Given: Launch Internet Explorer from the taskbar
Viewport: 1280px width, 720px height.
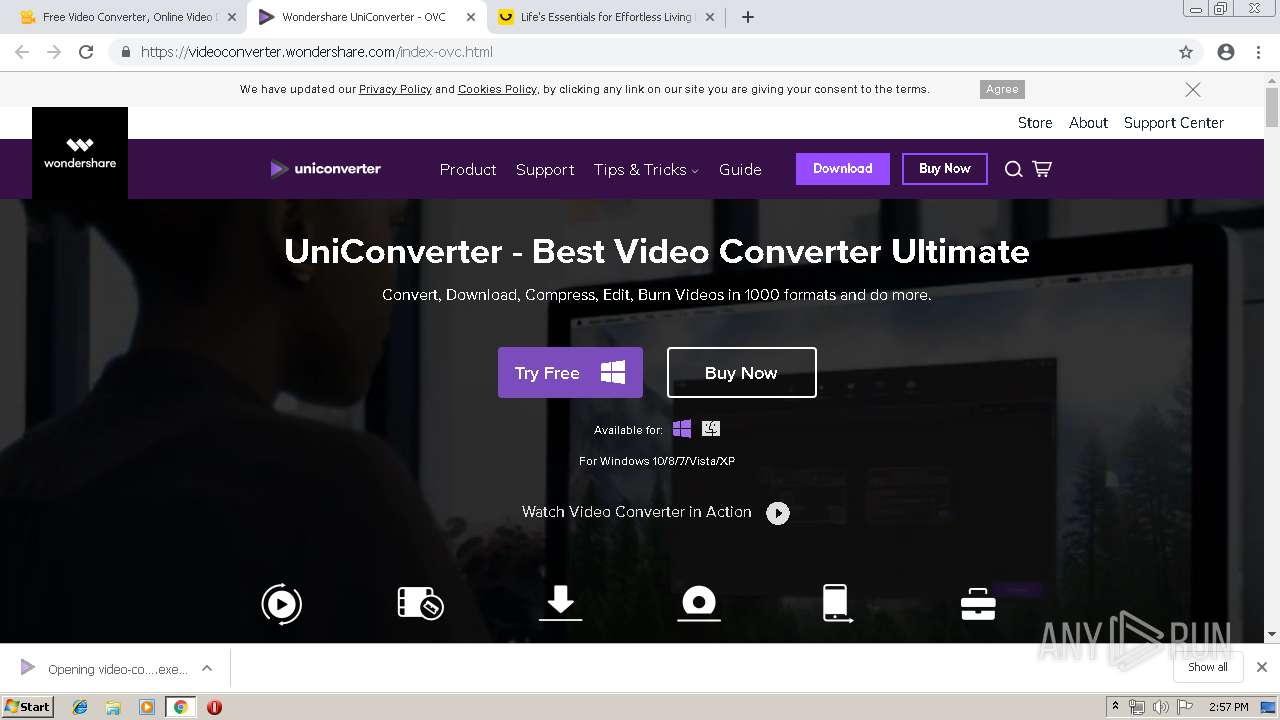Looking at the screenshot, I should tap(80, 707).
